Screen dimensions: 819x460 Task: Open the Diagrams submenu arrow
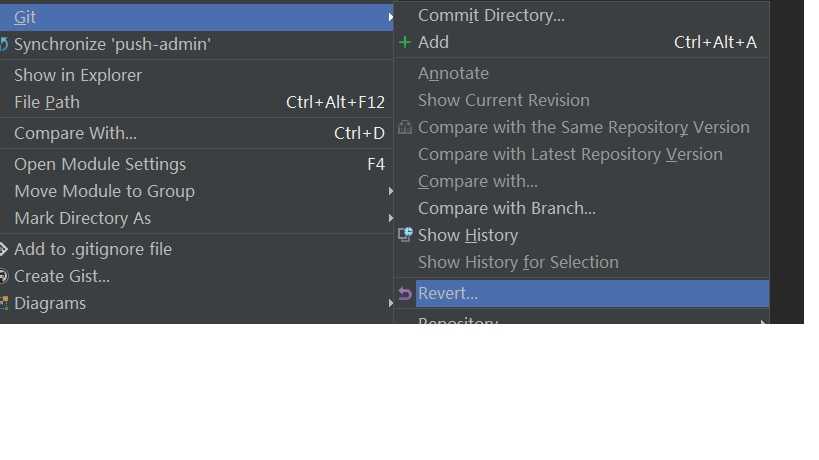pyautogui.click(x=389, y=303)
